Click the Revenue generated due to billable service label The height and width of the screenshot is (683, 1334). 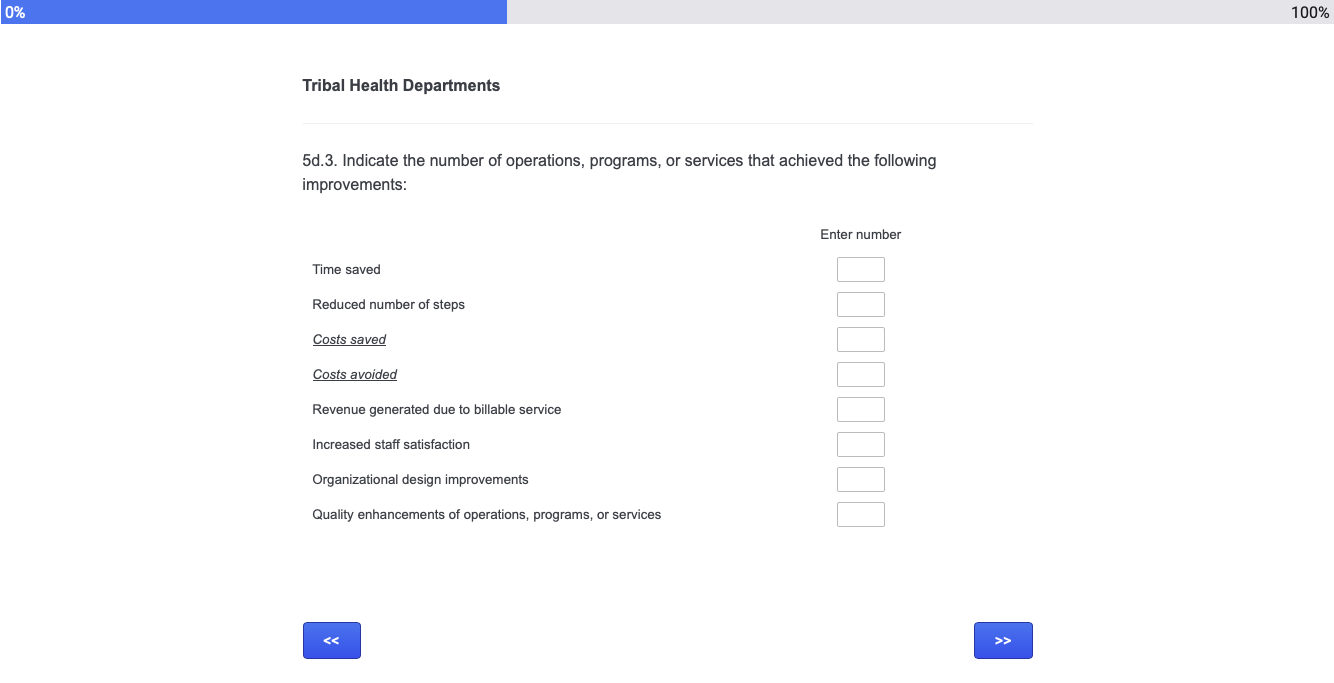click(436, 410)
